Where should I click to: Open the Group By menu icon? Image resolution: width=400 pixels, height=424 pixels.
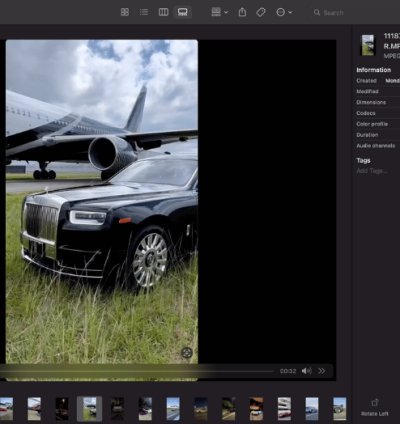[x=216, y=12]
